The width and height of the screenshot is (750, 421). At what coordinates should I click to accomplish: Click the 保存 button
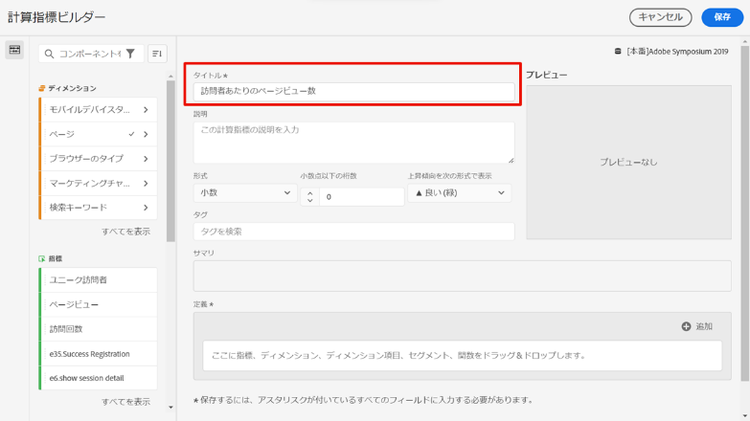(x=722, y=17)
